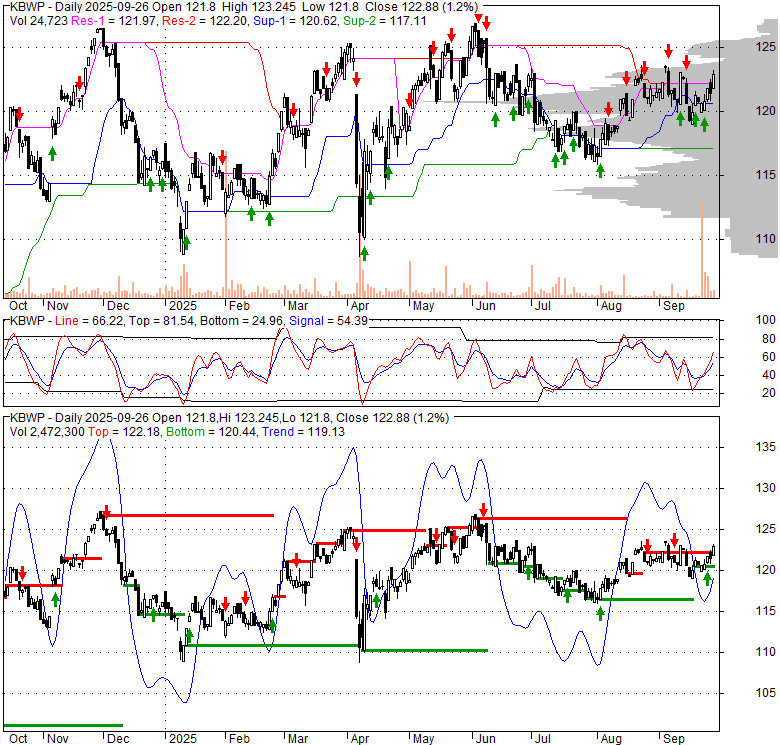
Task: Click the 'Jul' label on the bottom chart axis
Action: point(543,739)
